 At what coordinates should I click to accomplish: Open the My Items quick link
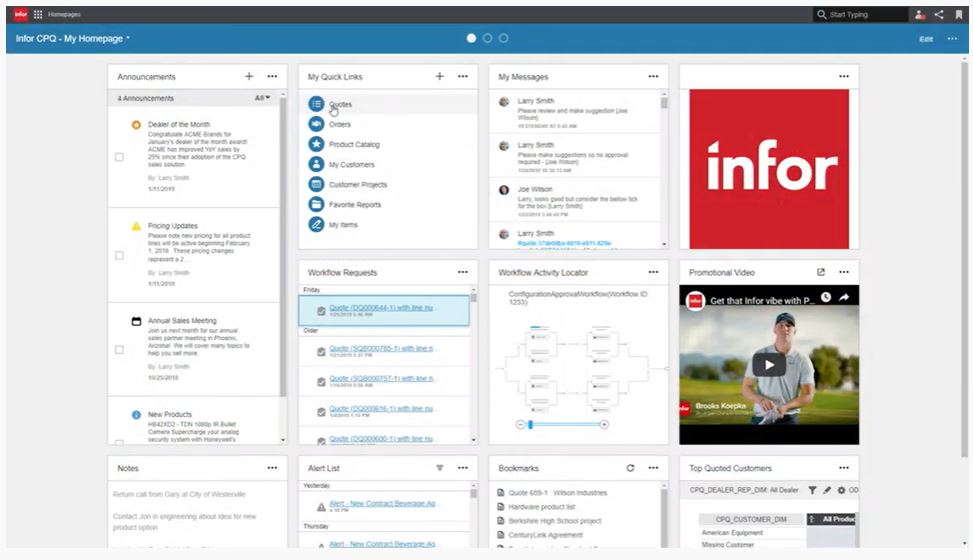pyautogui.click(x=343, y=225)
